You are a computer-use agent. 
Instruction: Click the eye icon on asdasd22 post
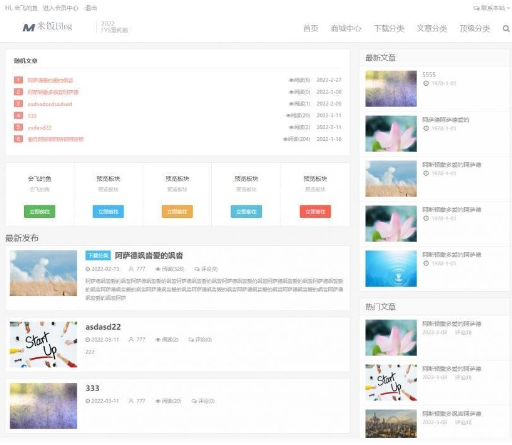(158, 340)
